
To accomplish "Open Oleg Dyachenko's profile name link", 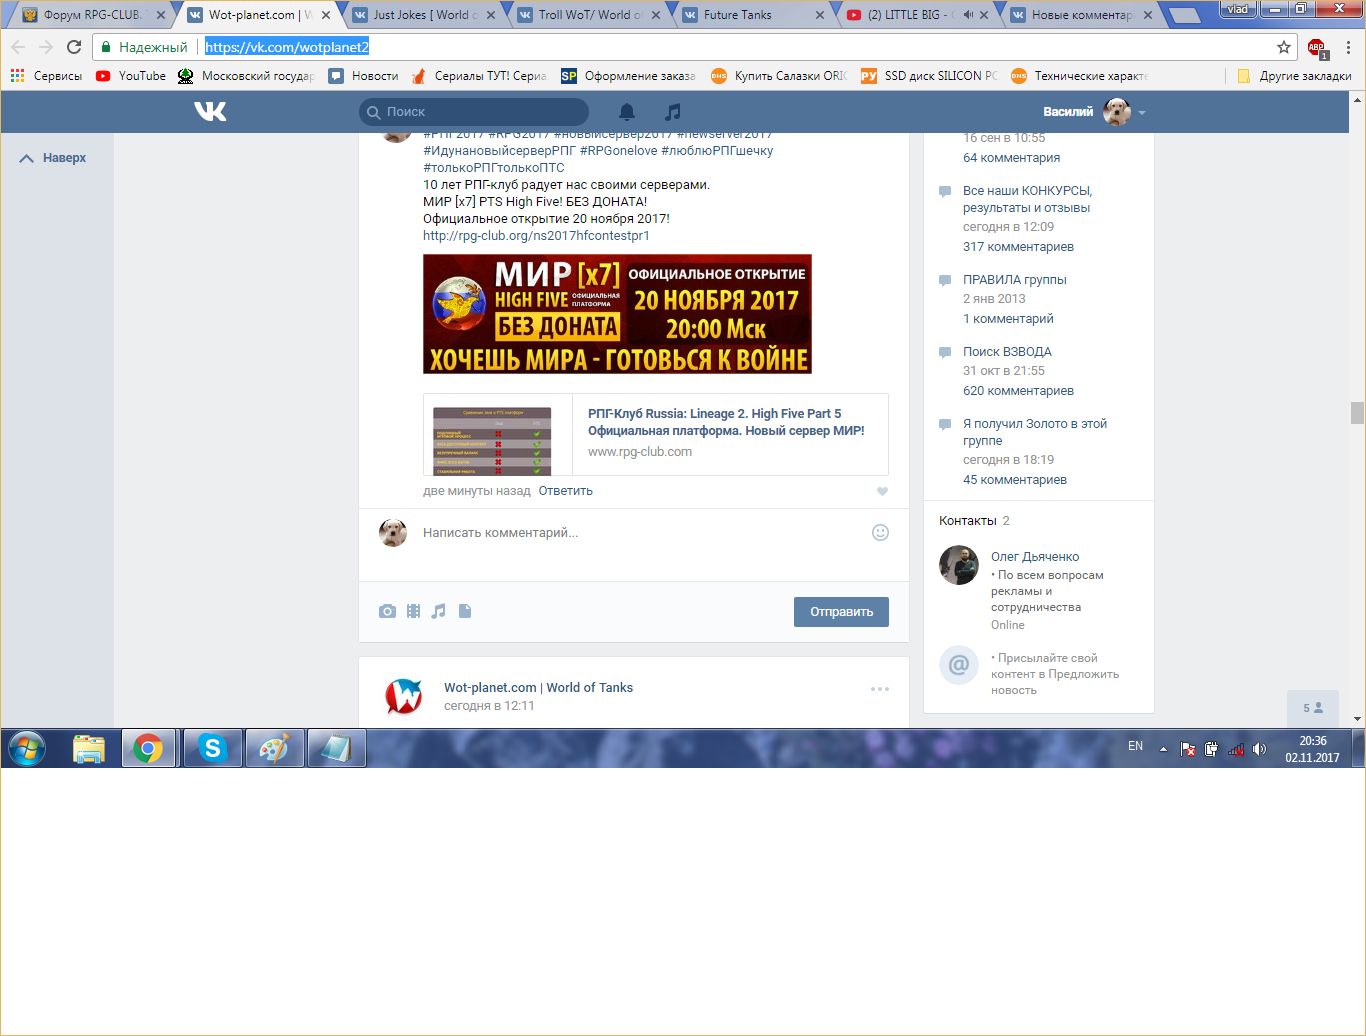I will 1035,557.
